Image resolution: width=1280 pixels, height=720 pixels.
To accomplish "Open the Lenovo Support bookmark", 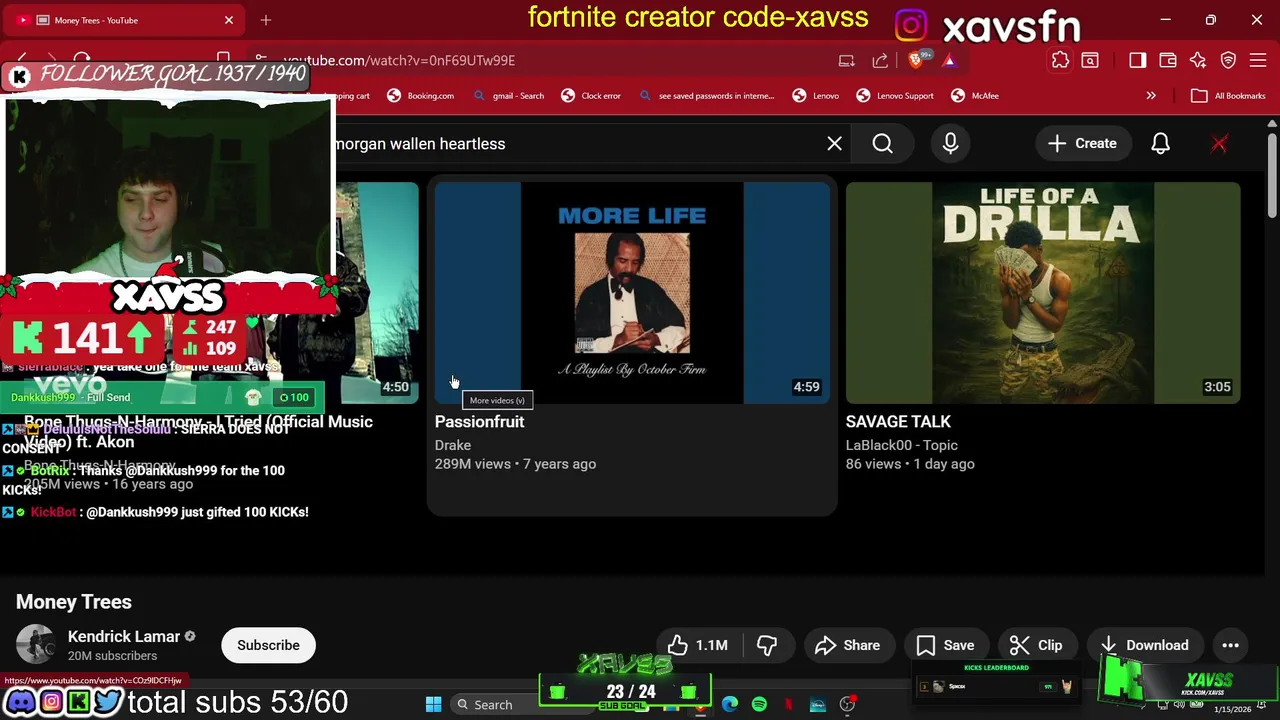I will point(895,96).
